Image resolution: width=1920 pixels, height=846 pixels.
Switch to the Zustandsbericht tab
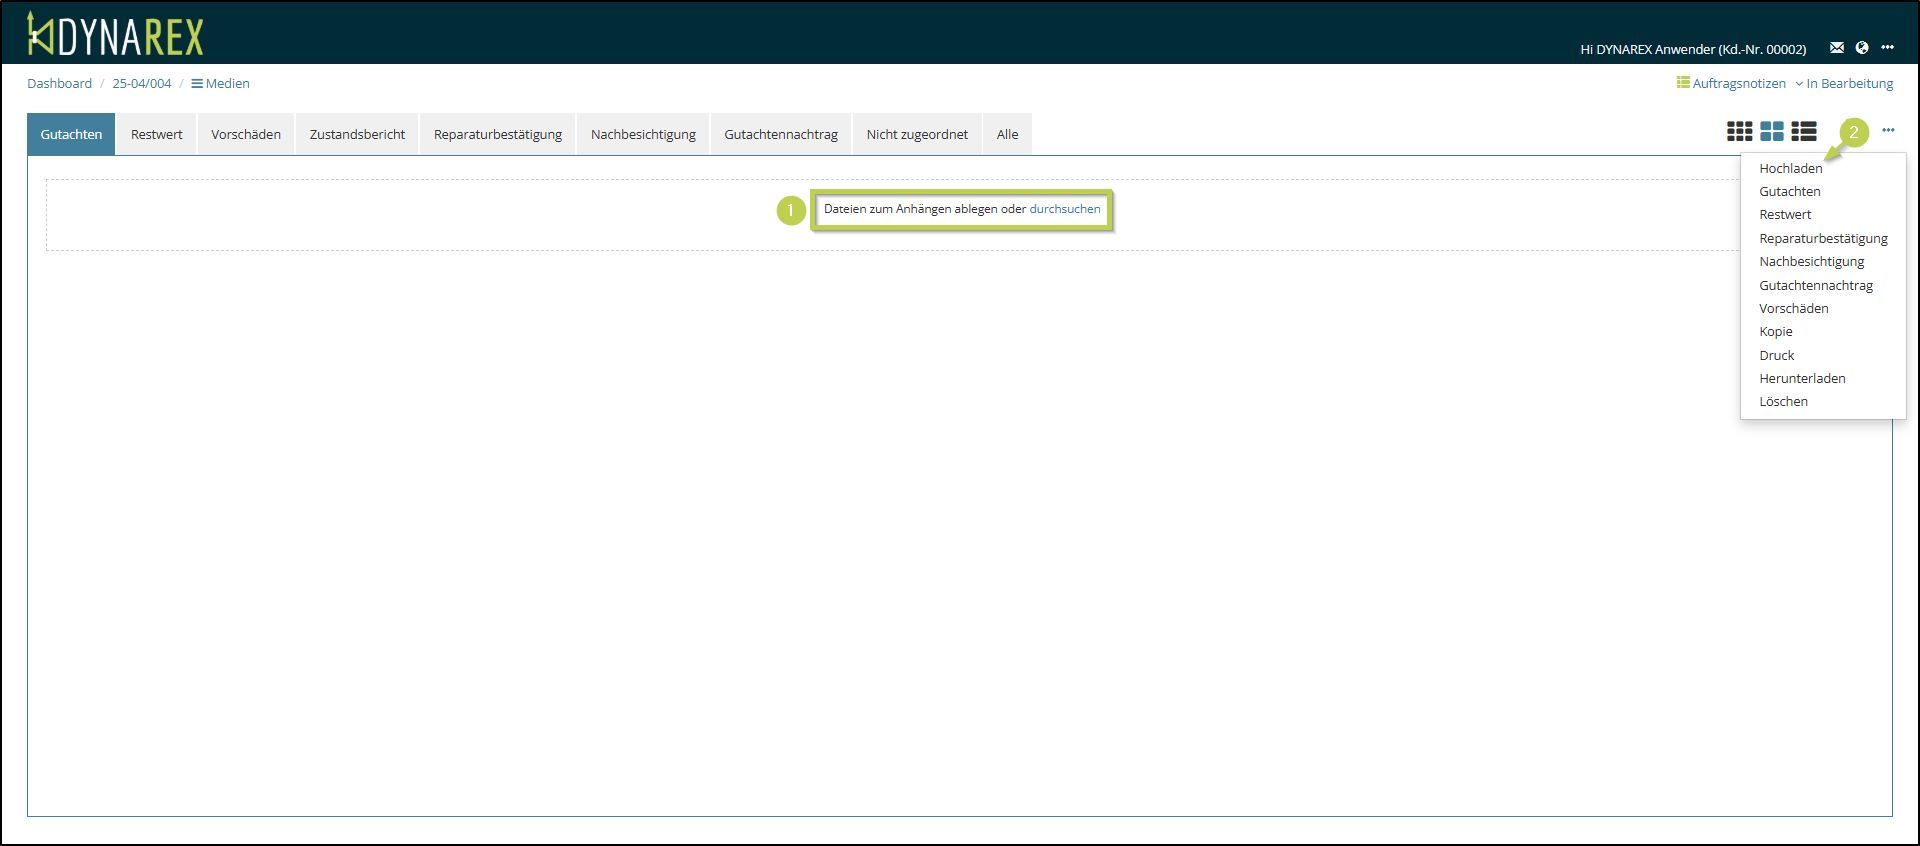(x=357, y=134)
